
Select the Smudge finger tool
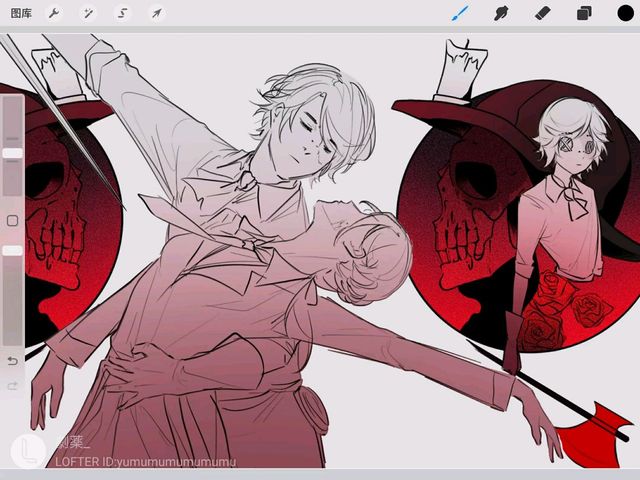pyautogui.click(x=502, y=13)
